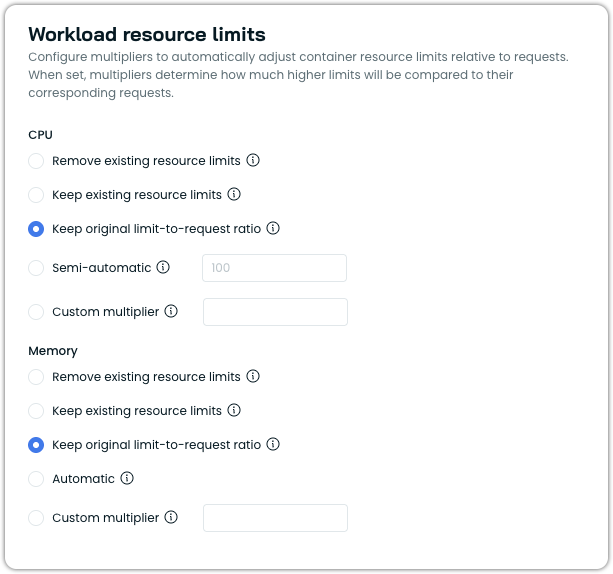Click info icon beside Memory Keep existing resource limits
Image resolution: width=613 pixels, height=574 pixels.
[x=234, y=411]
